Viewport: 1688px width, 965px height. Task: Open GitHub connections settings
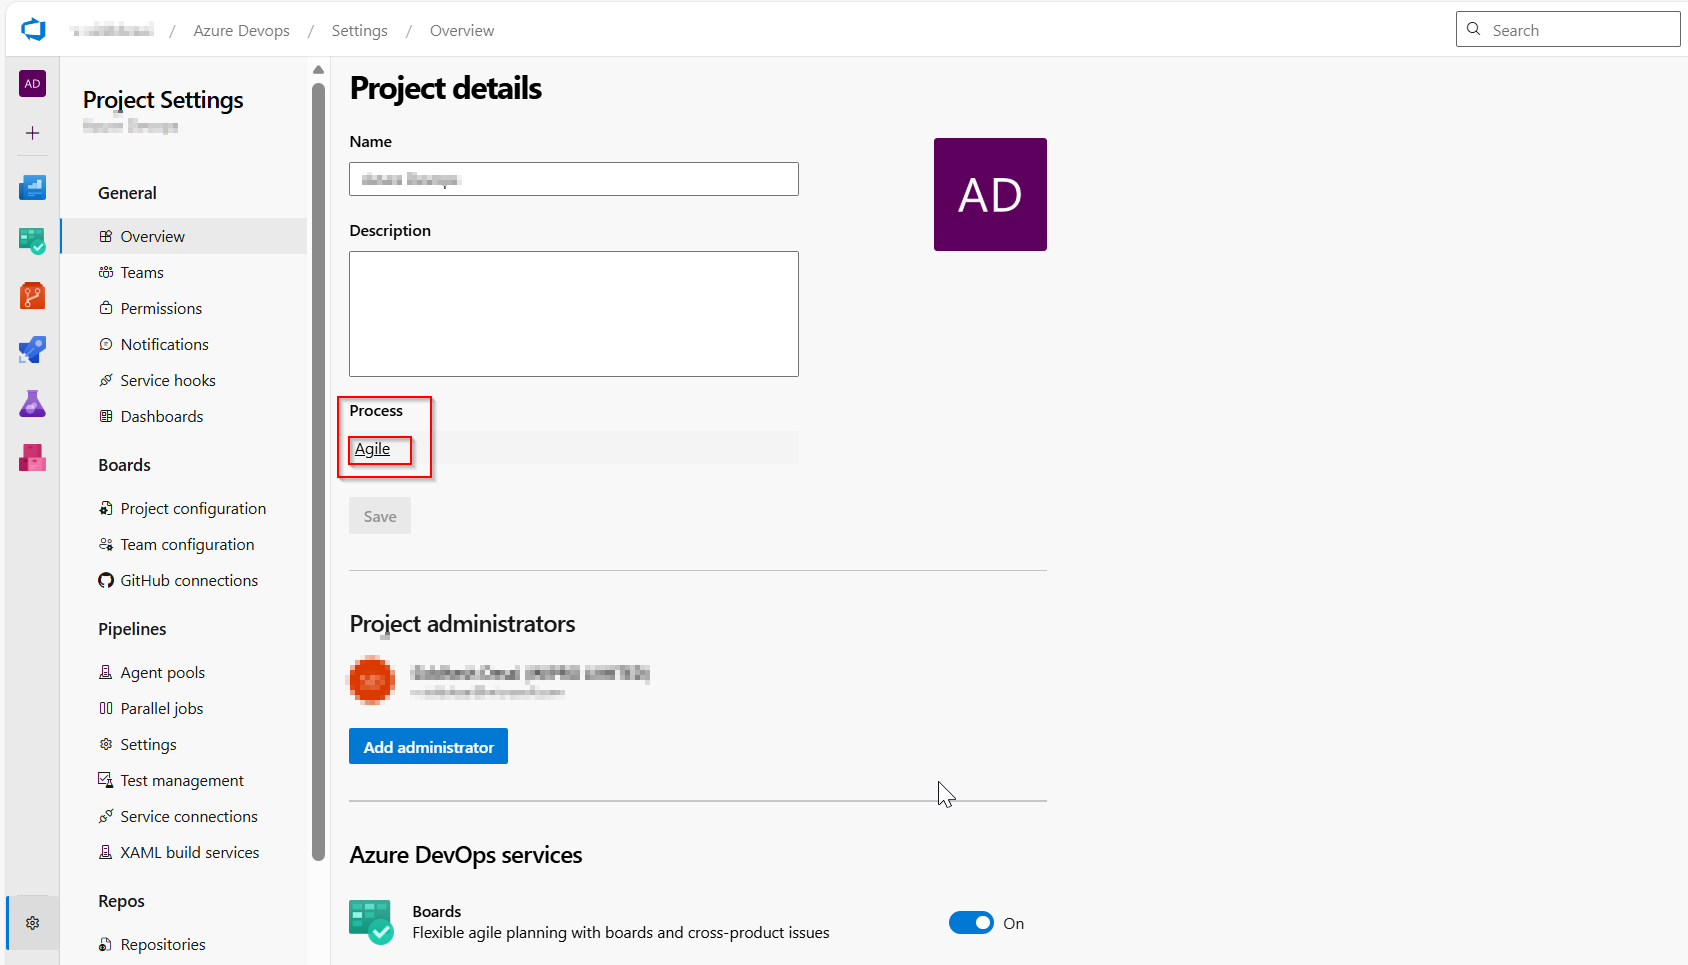click(x=189, y=581)
